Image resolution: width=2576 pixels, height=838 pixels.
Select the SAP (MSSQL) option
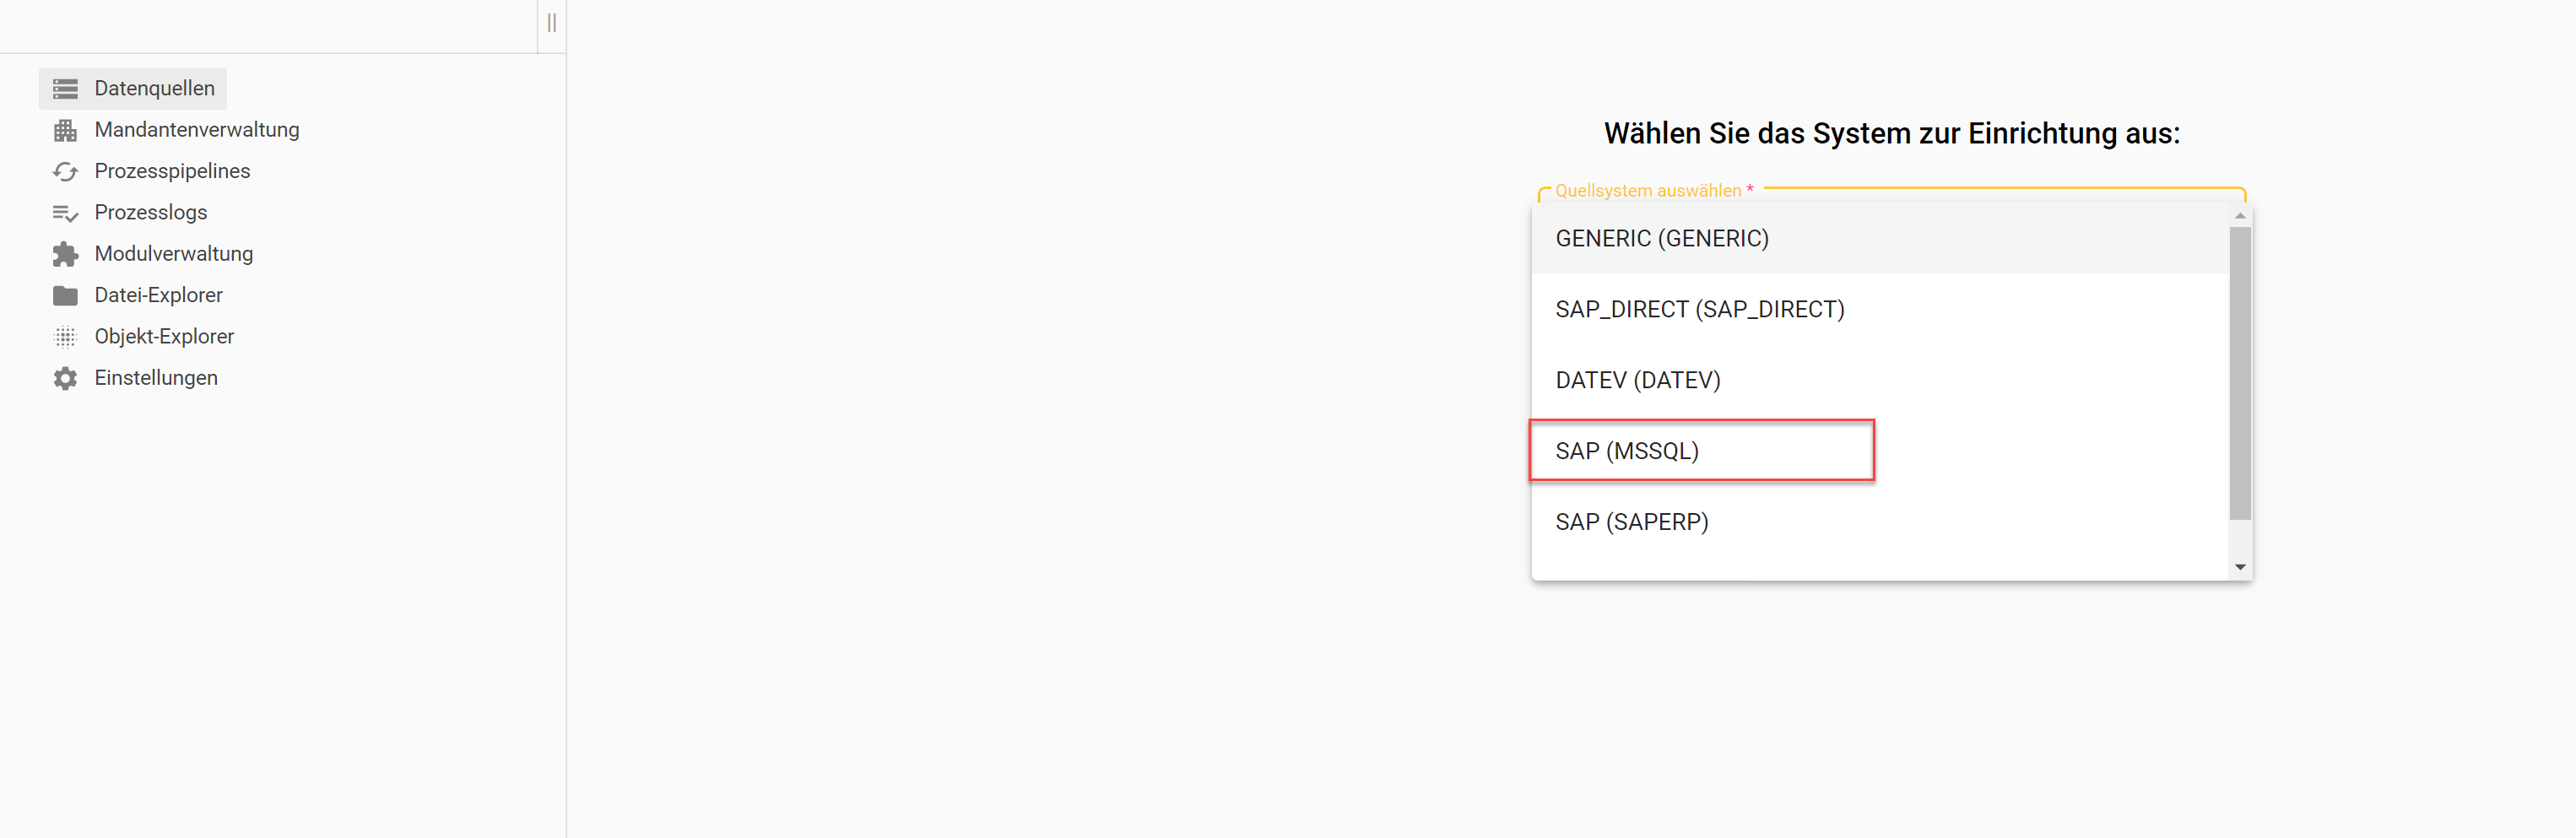(1626, 451)
